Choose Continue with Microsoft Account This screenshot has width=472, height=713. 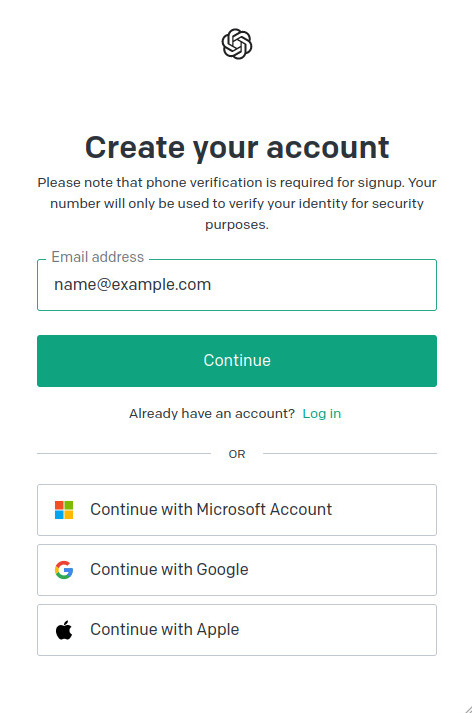coord(237,510)
